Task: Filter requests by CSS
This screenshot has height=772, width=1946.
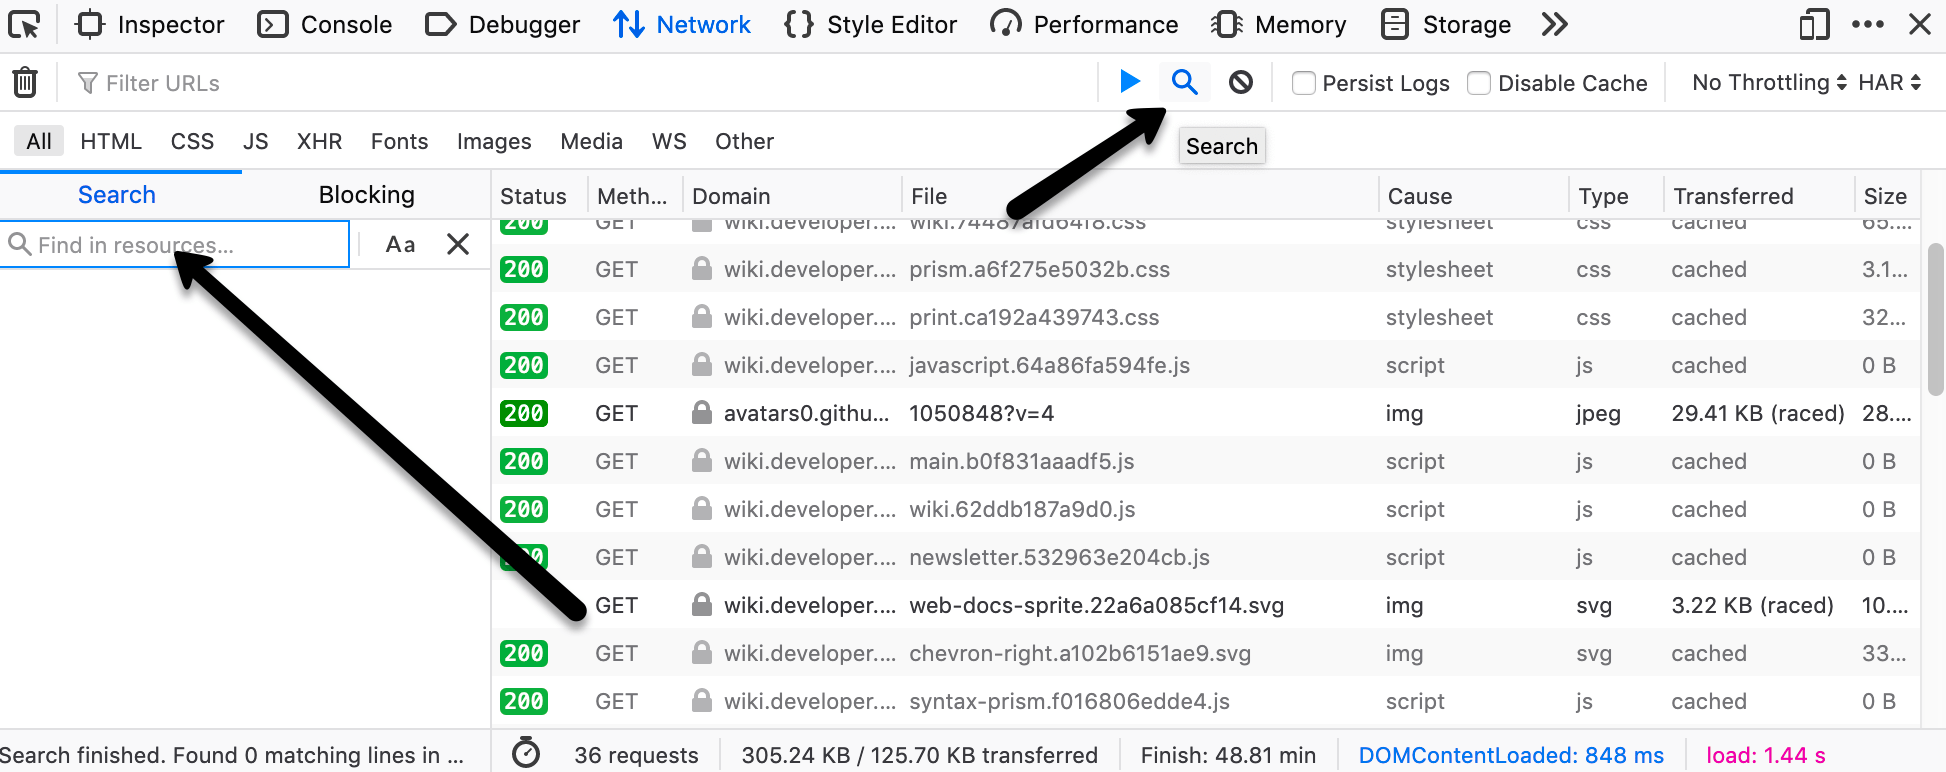Action: click(x=192, y=141)
